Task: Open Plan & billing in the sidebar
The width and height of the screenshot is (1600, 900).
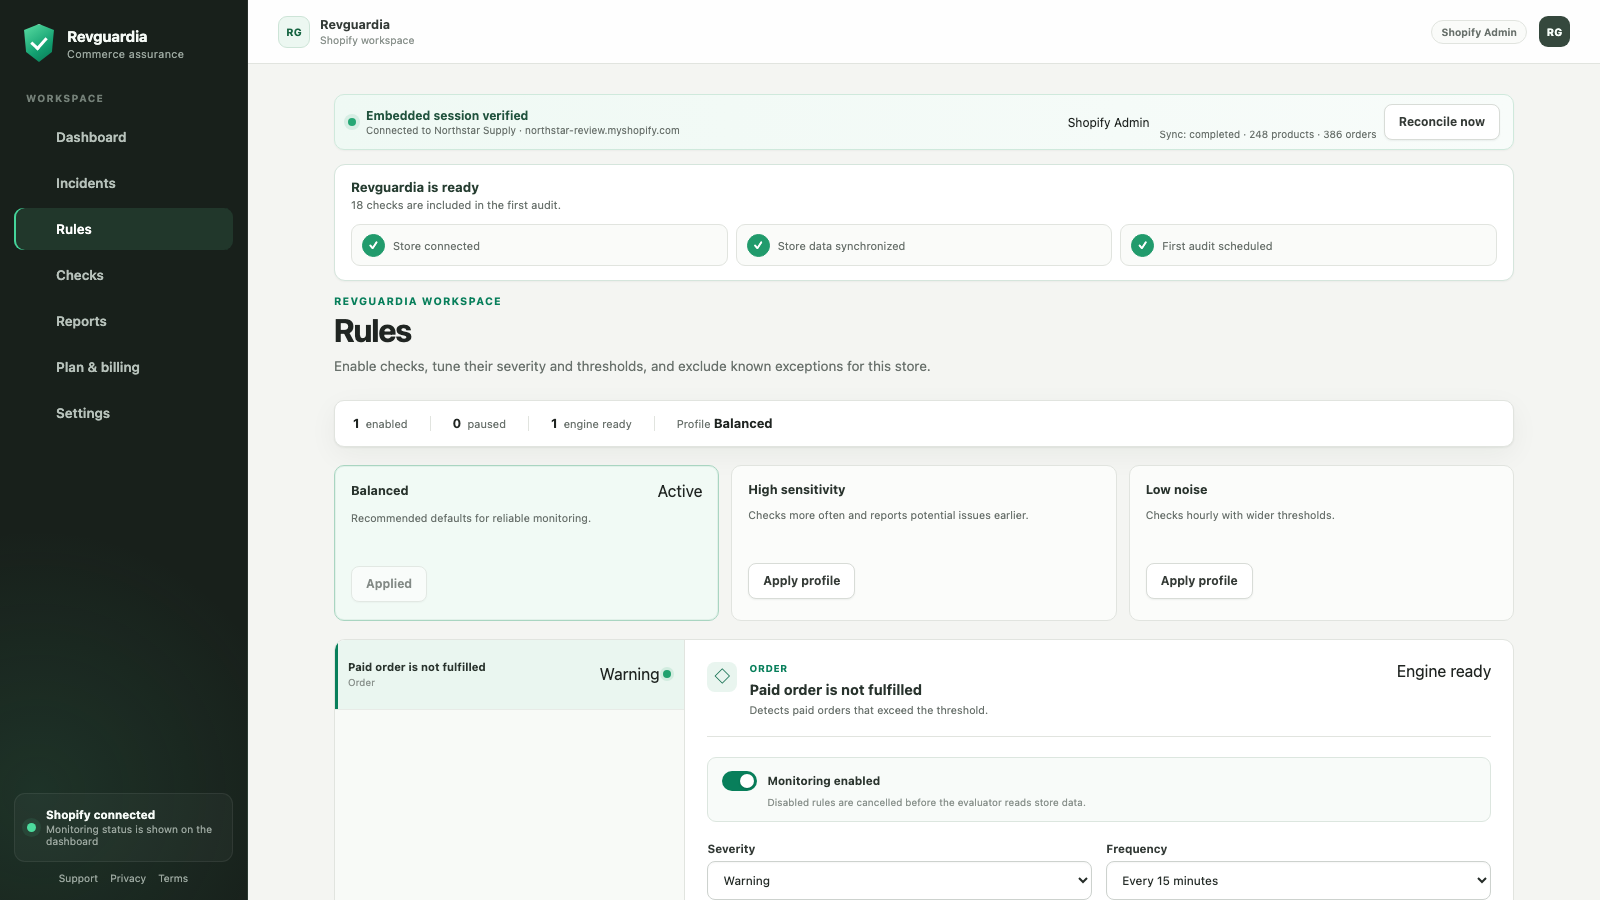Action: coord(124,367)
